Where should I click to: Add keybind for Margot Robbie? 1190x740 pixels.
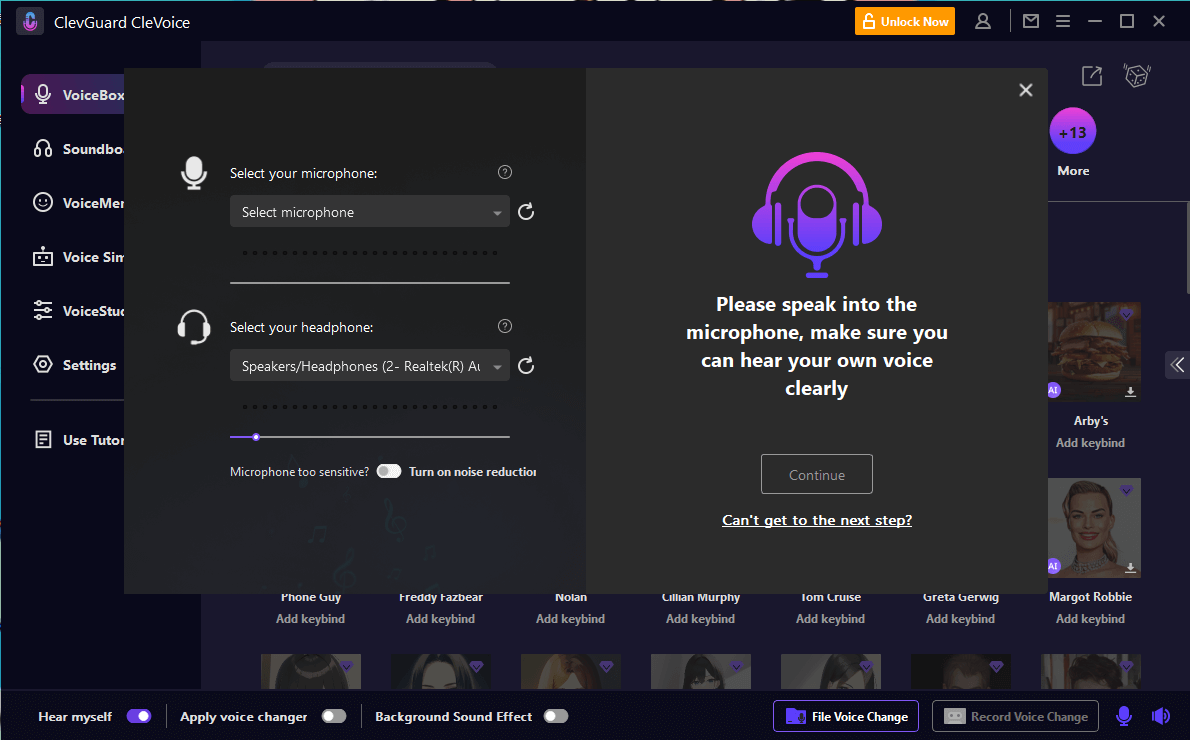click(1091, 619)
